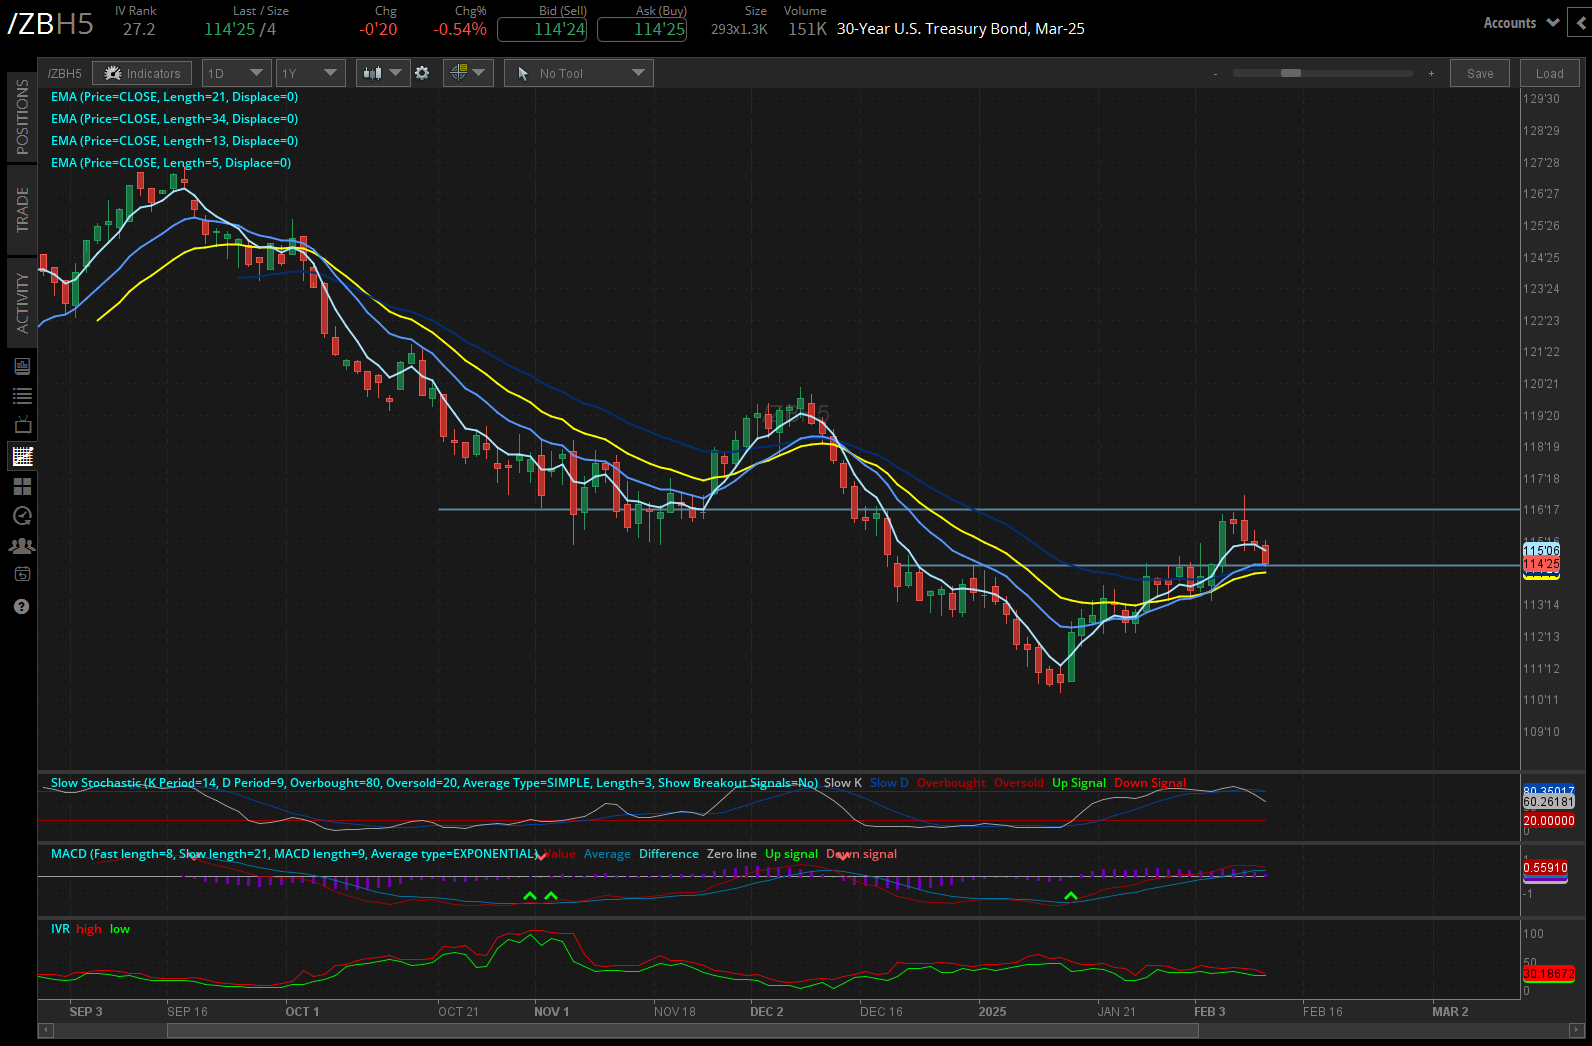Click the red 20.00000 oversold level marker
This screenshot has width=1592, height=1046.
pos(1549,821)
